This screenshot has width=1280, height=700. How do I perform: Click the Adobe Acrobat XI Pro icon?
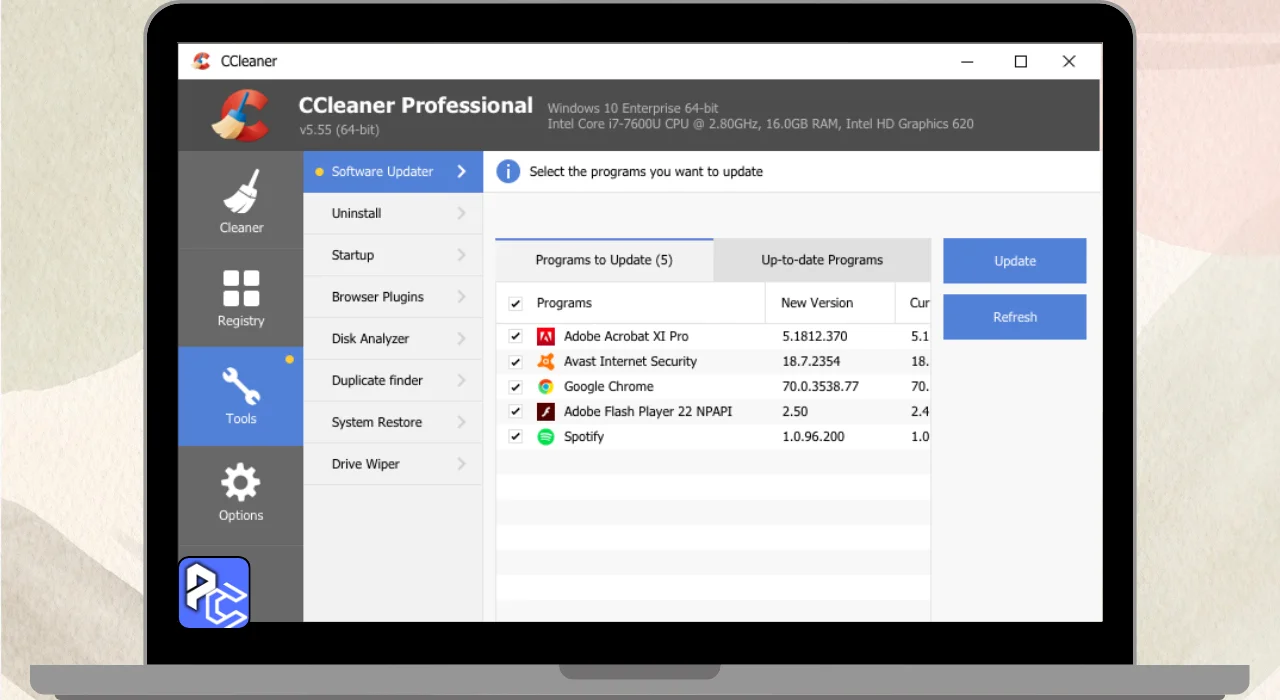[x=546, y=336]
